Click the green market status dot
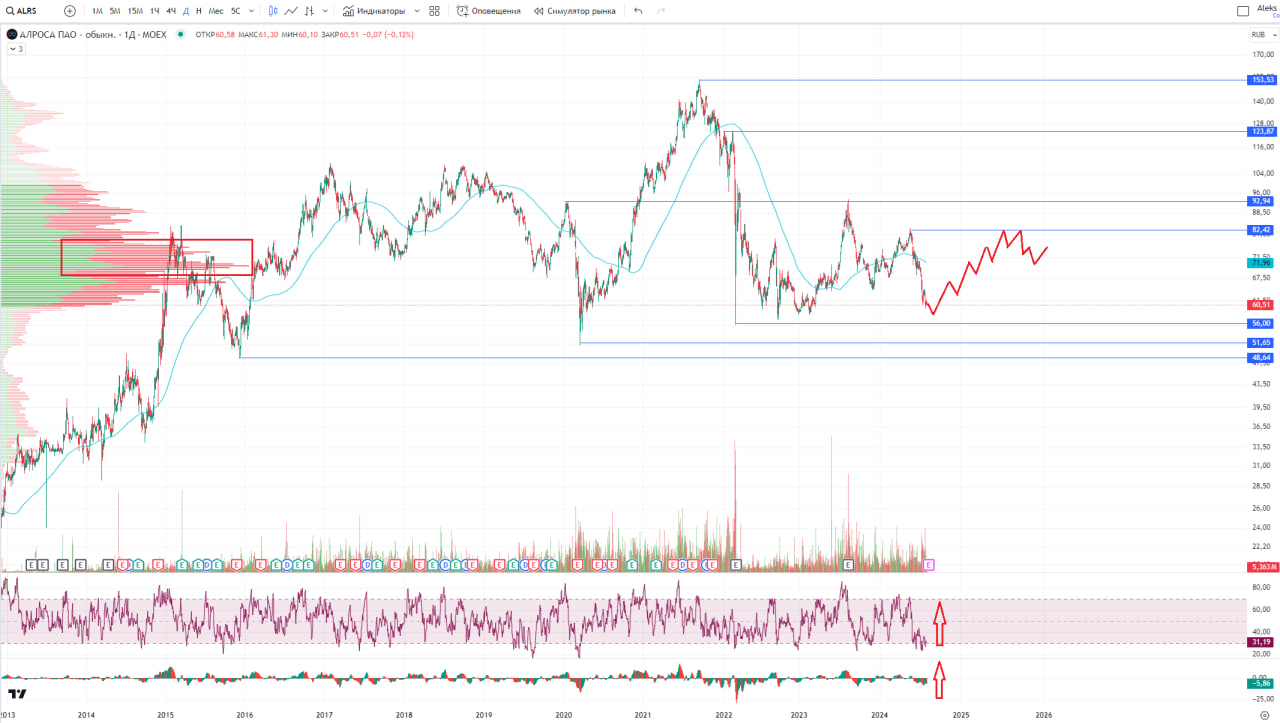Viewport: 1280px width, 723px height. tap(180, 34)
